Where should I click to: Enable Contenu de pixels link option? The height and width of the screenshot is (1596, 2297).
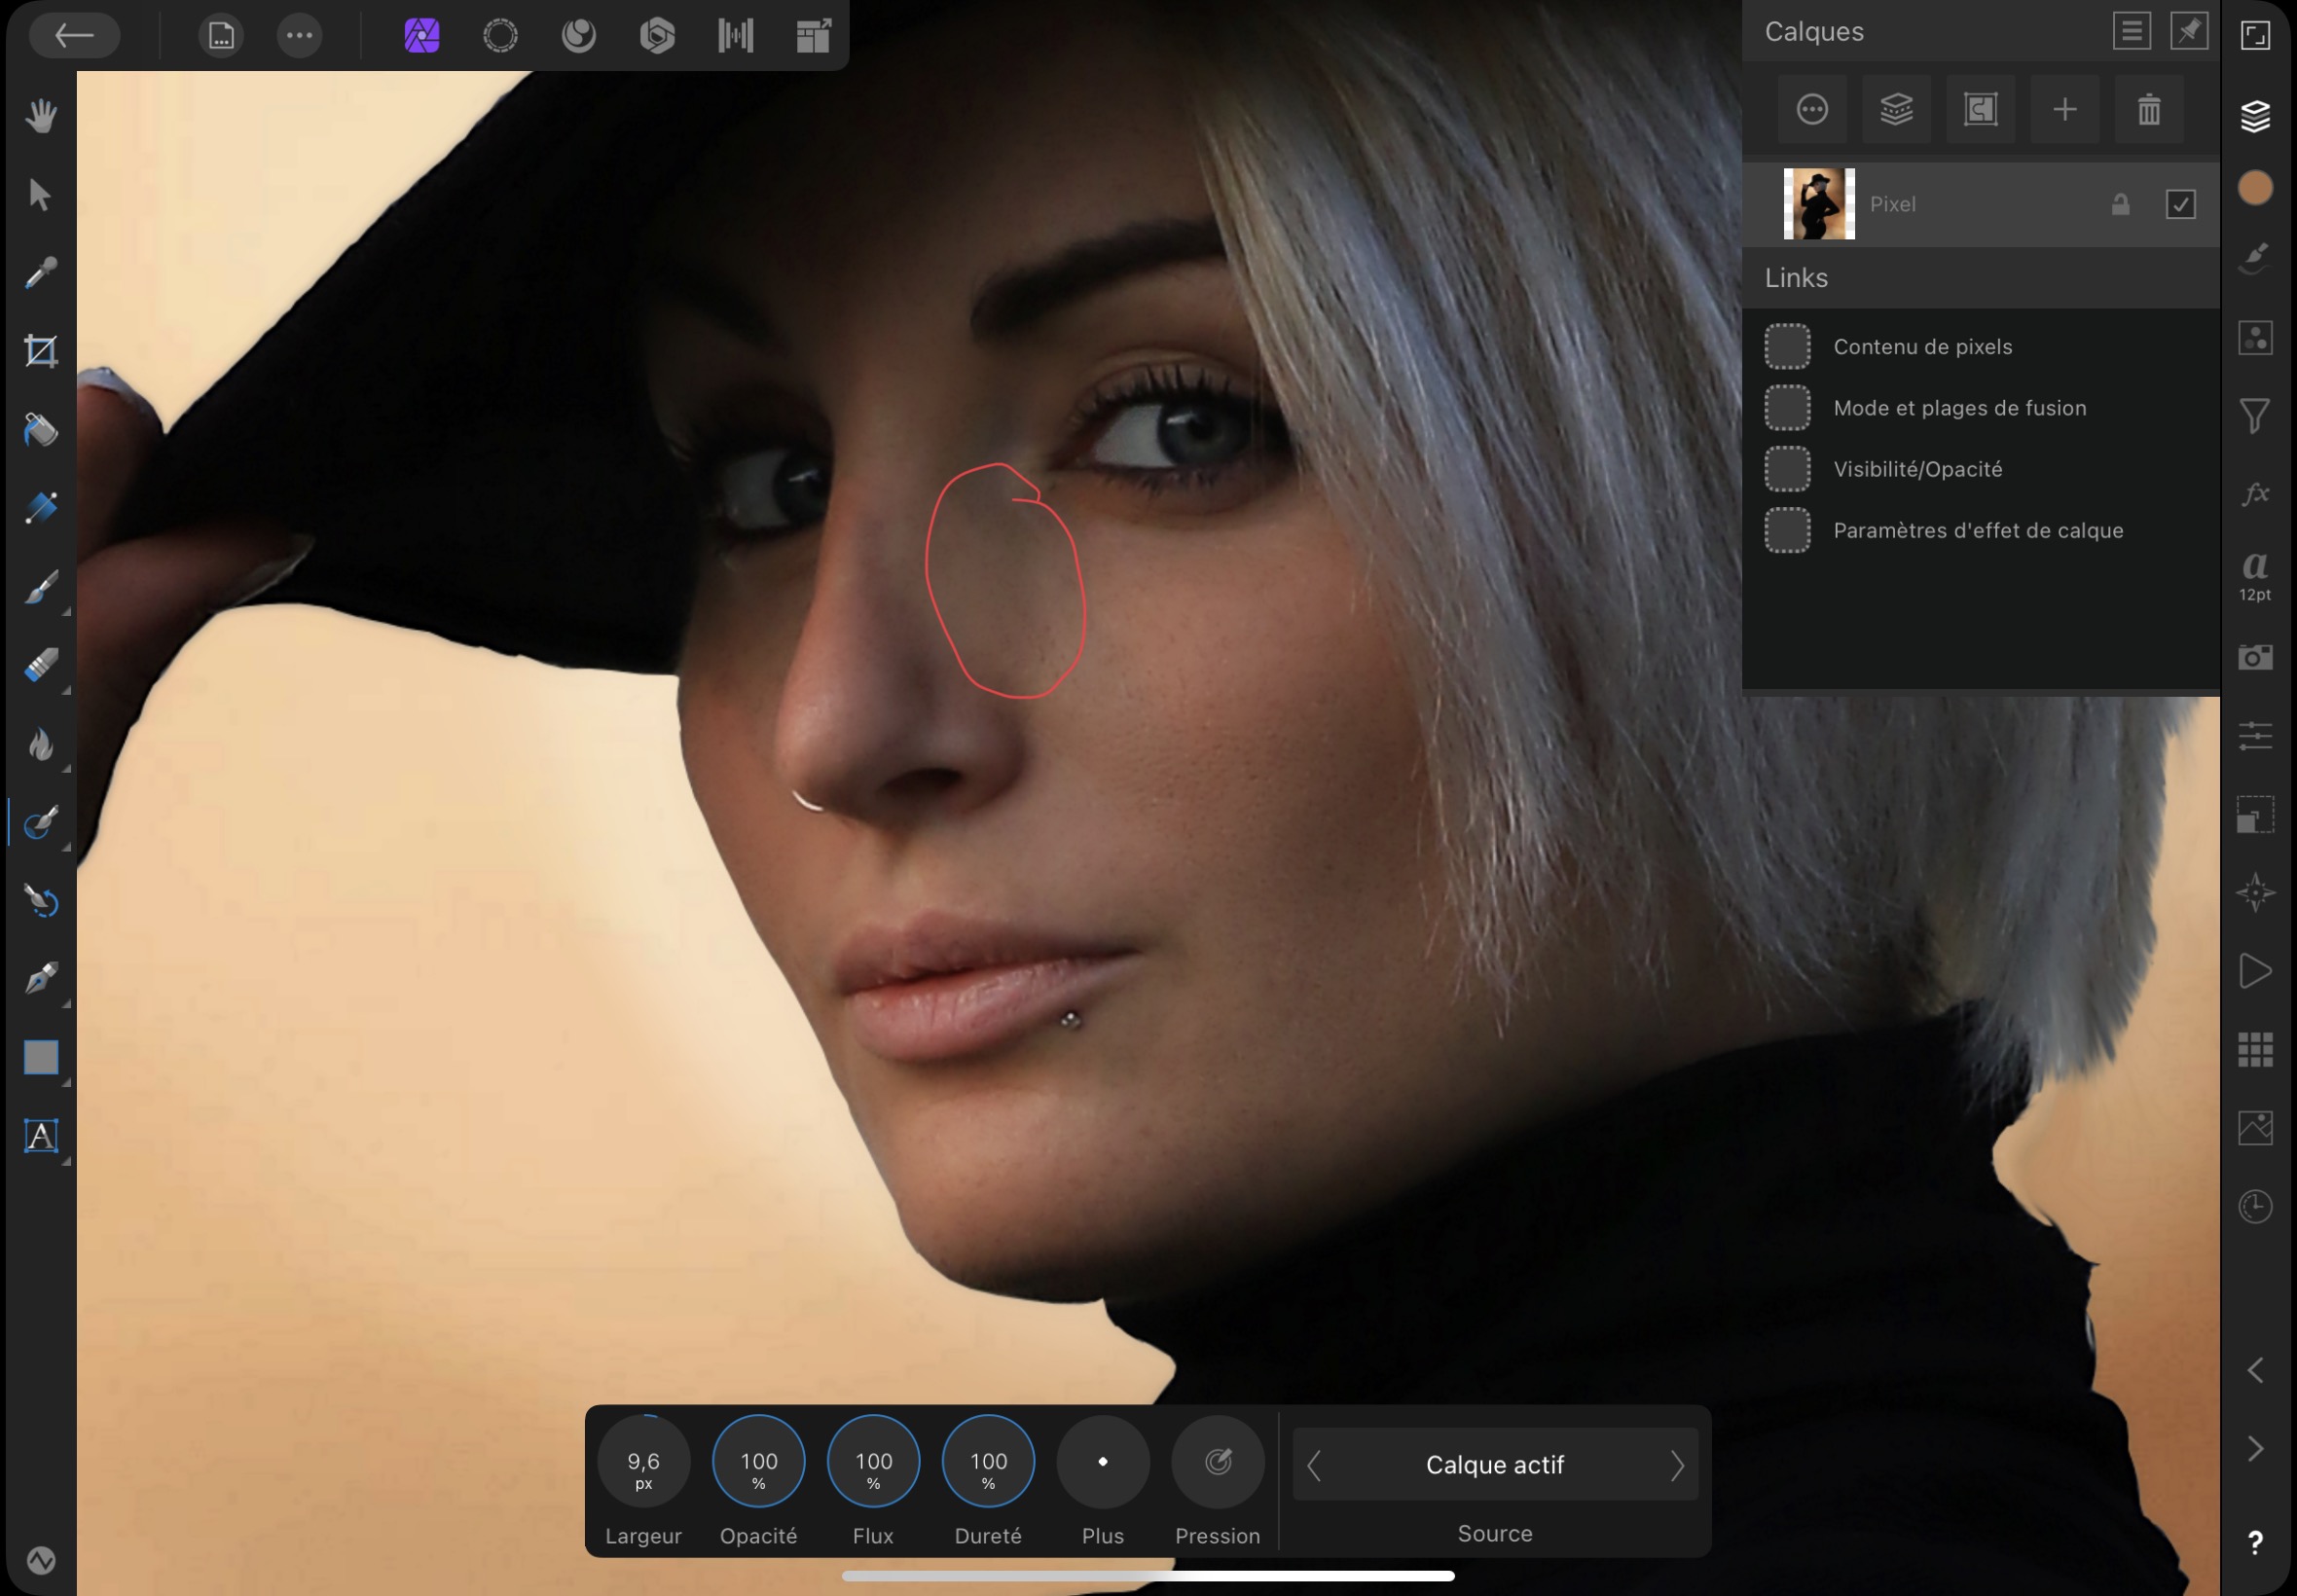(1787, 347)
